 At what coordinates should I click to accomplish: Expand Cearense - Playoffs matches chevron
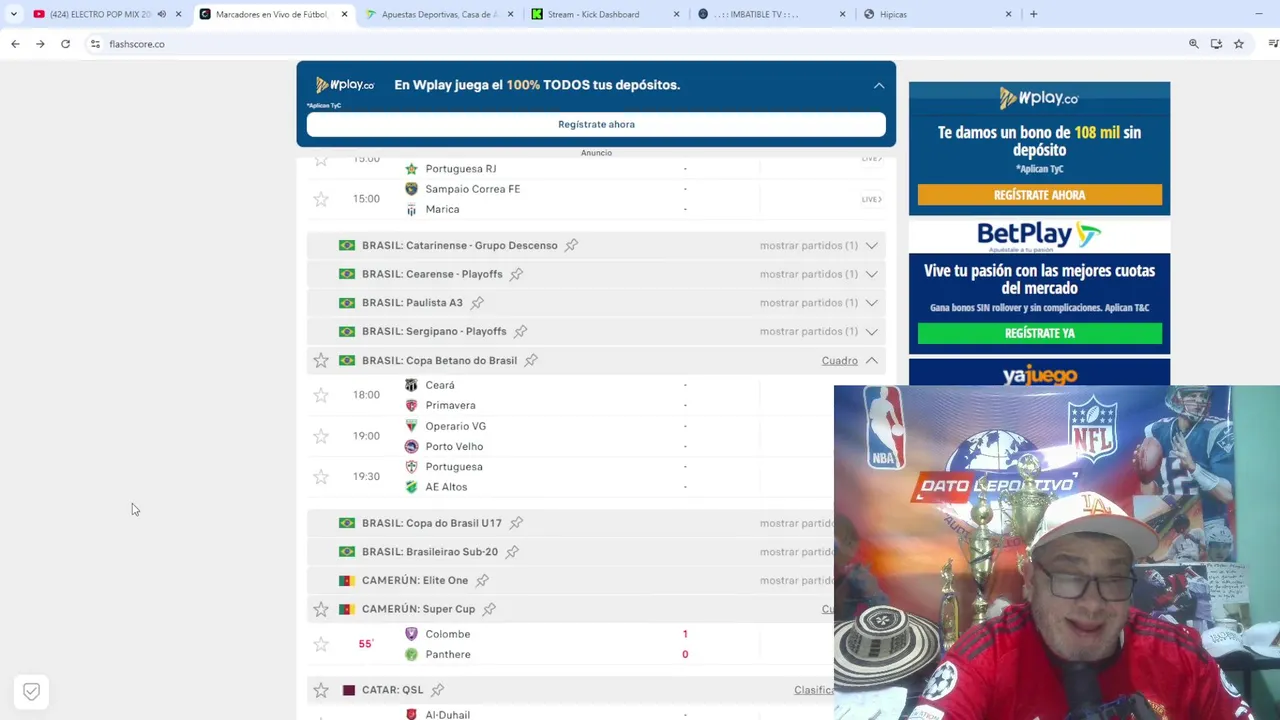[872, 274]
